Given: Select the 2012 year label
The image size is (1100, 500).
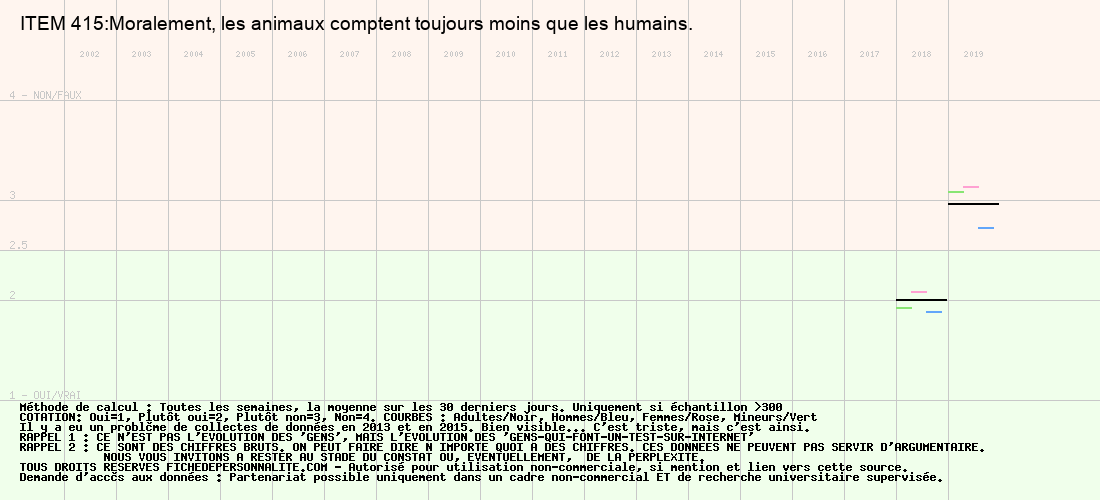Looking at the screenshot, I should tap(610, 54).
